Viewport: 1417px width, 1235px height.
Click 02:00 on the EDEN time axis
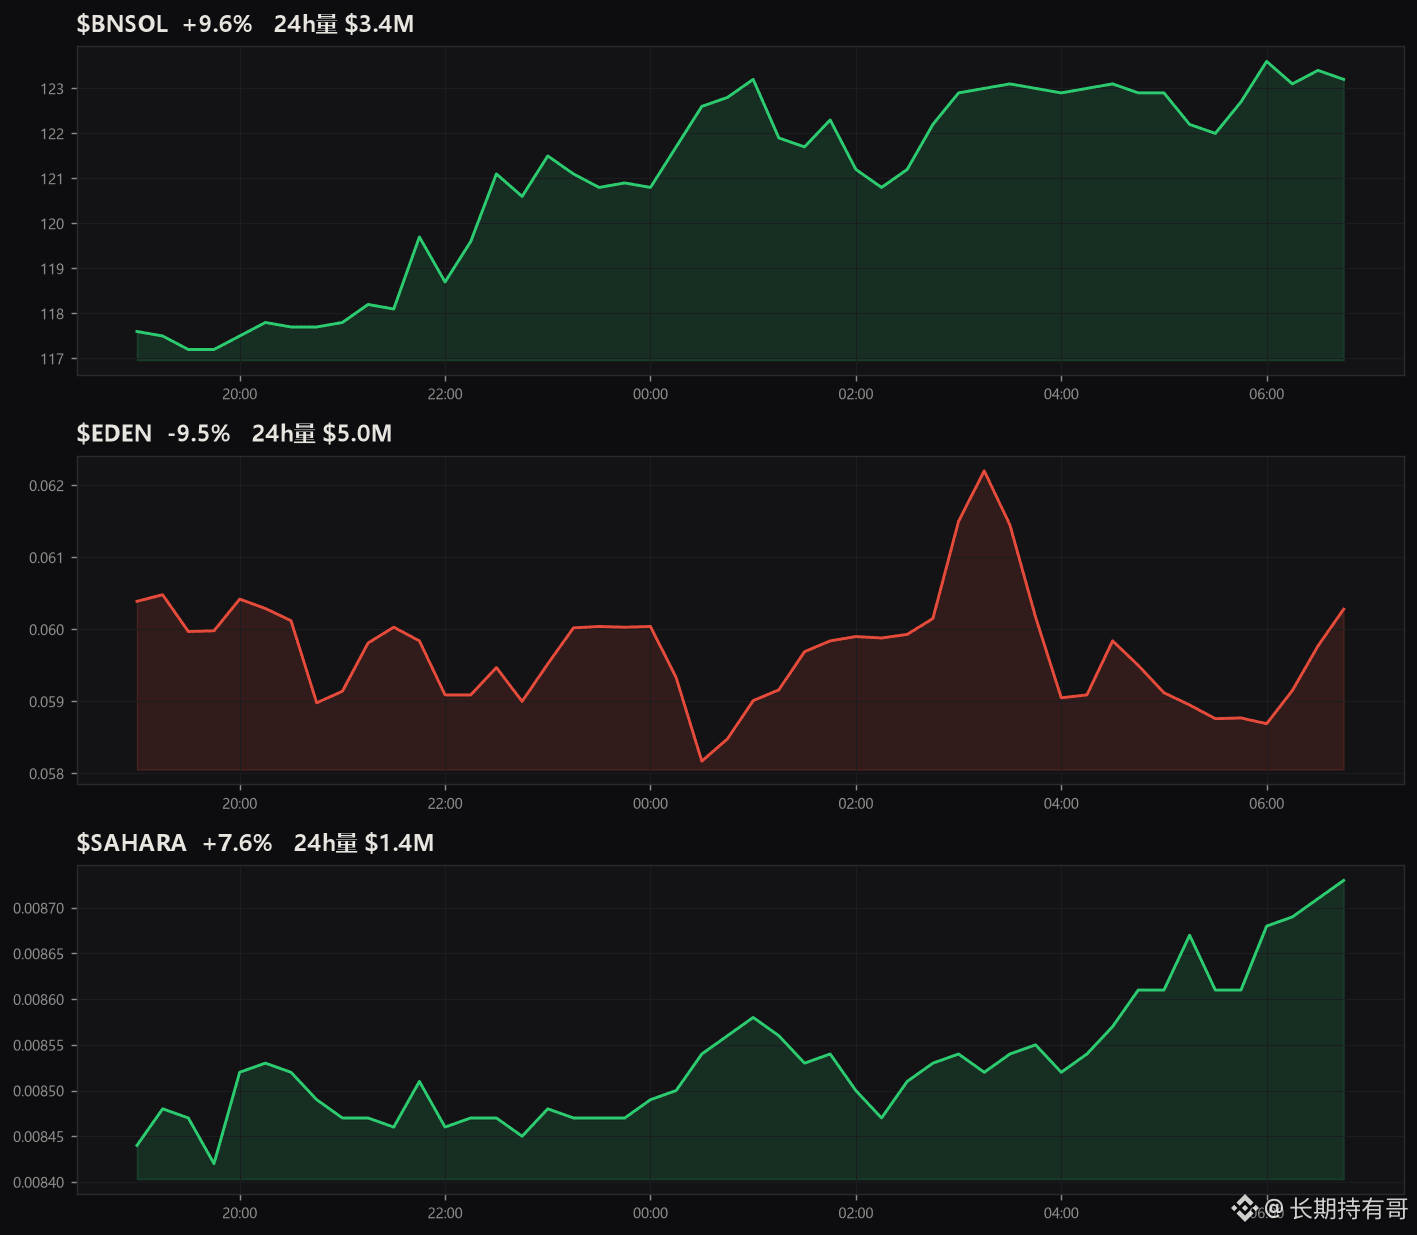(x=856, y=804)
